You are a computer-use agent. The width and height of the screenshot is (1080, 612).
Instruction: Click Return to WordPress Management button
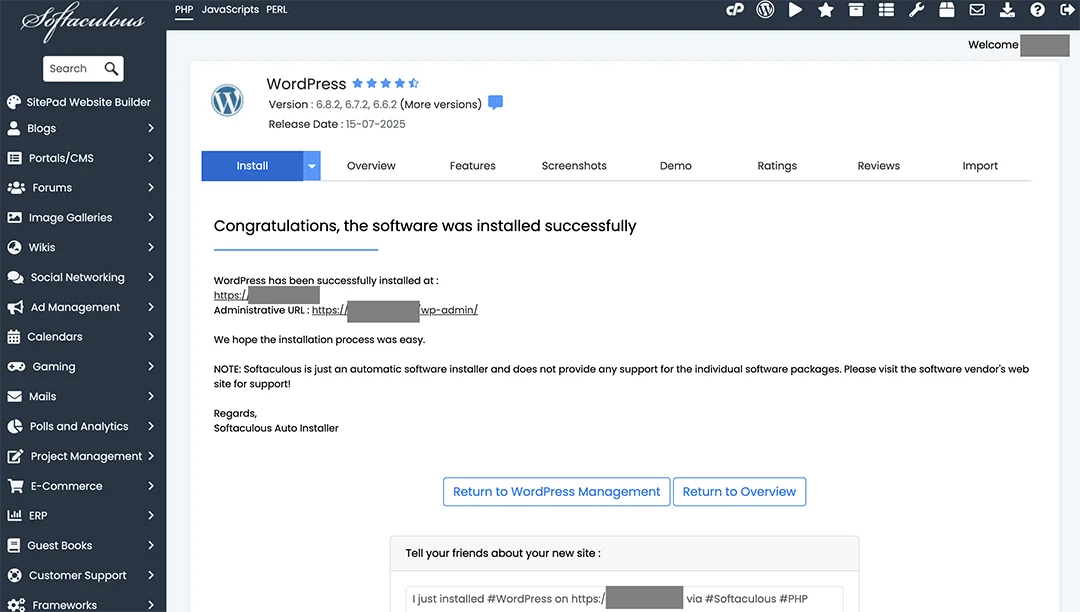pos(557,492)
